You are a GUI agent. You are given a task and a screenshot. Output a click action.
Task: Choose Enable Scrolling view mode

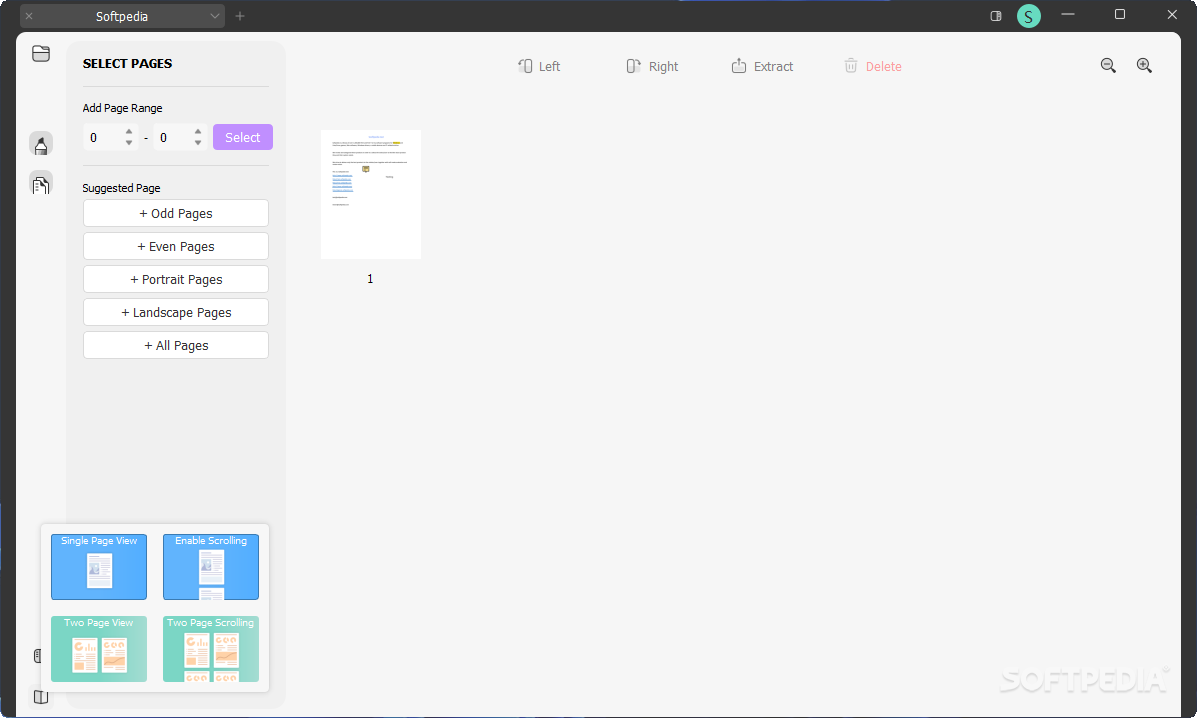point(211,567)
